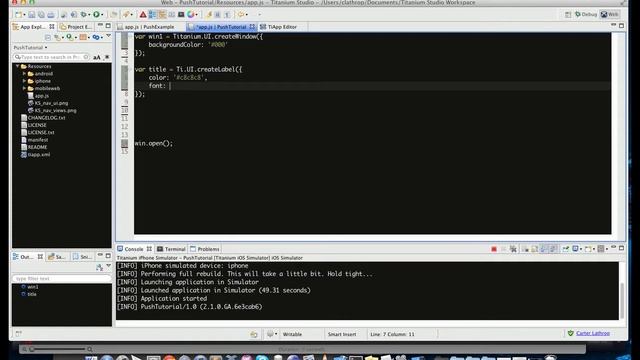Image resolution: width=640 pixels, height=360 pixels.
Task: Expand the iphone folder
Action: [x=24, y=81]
